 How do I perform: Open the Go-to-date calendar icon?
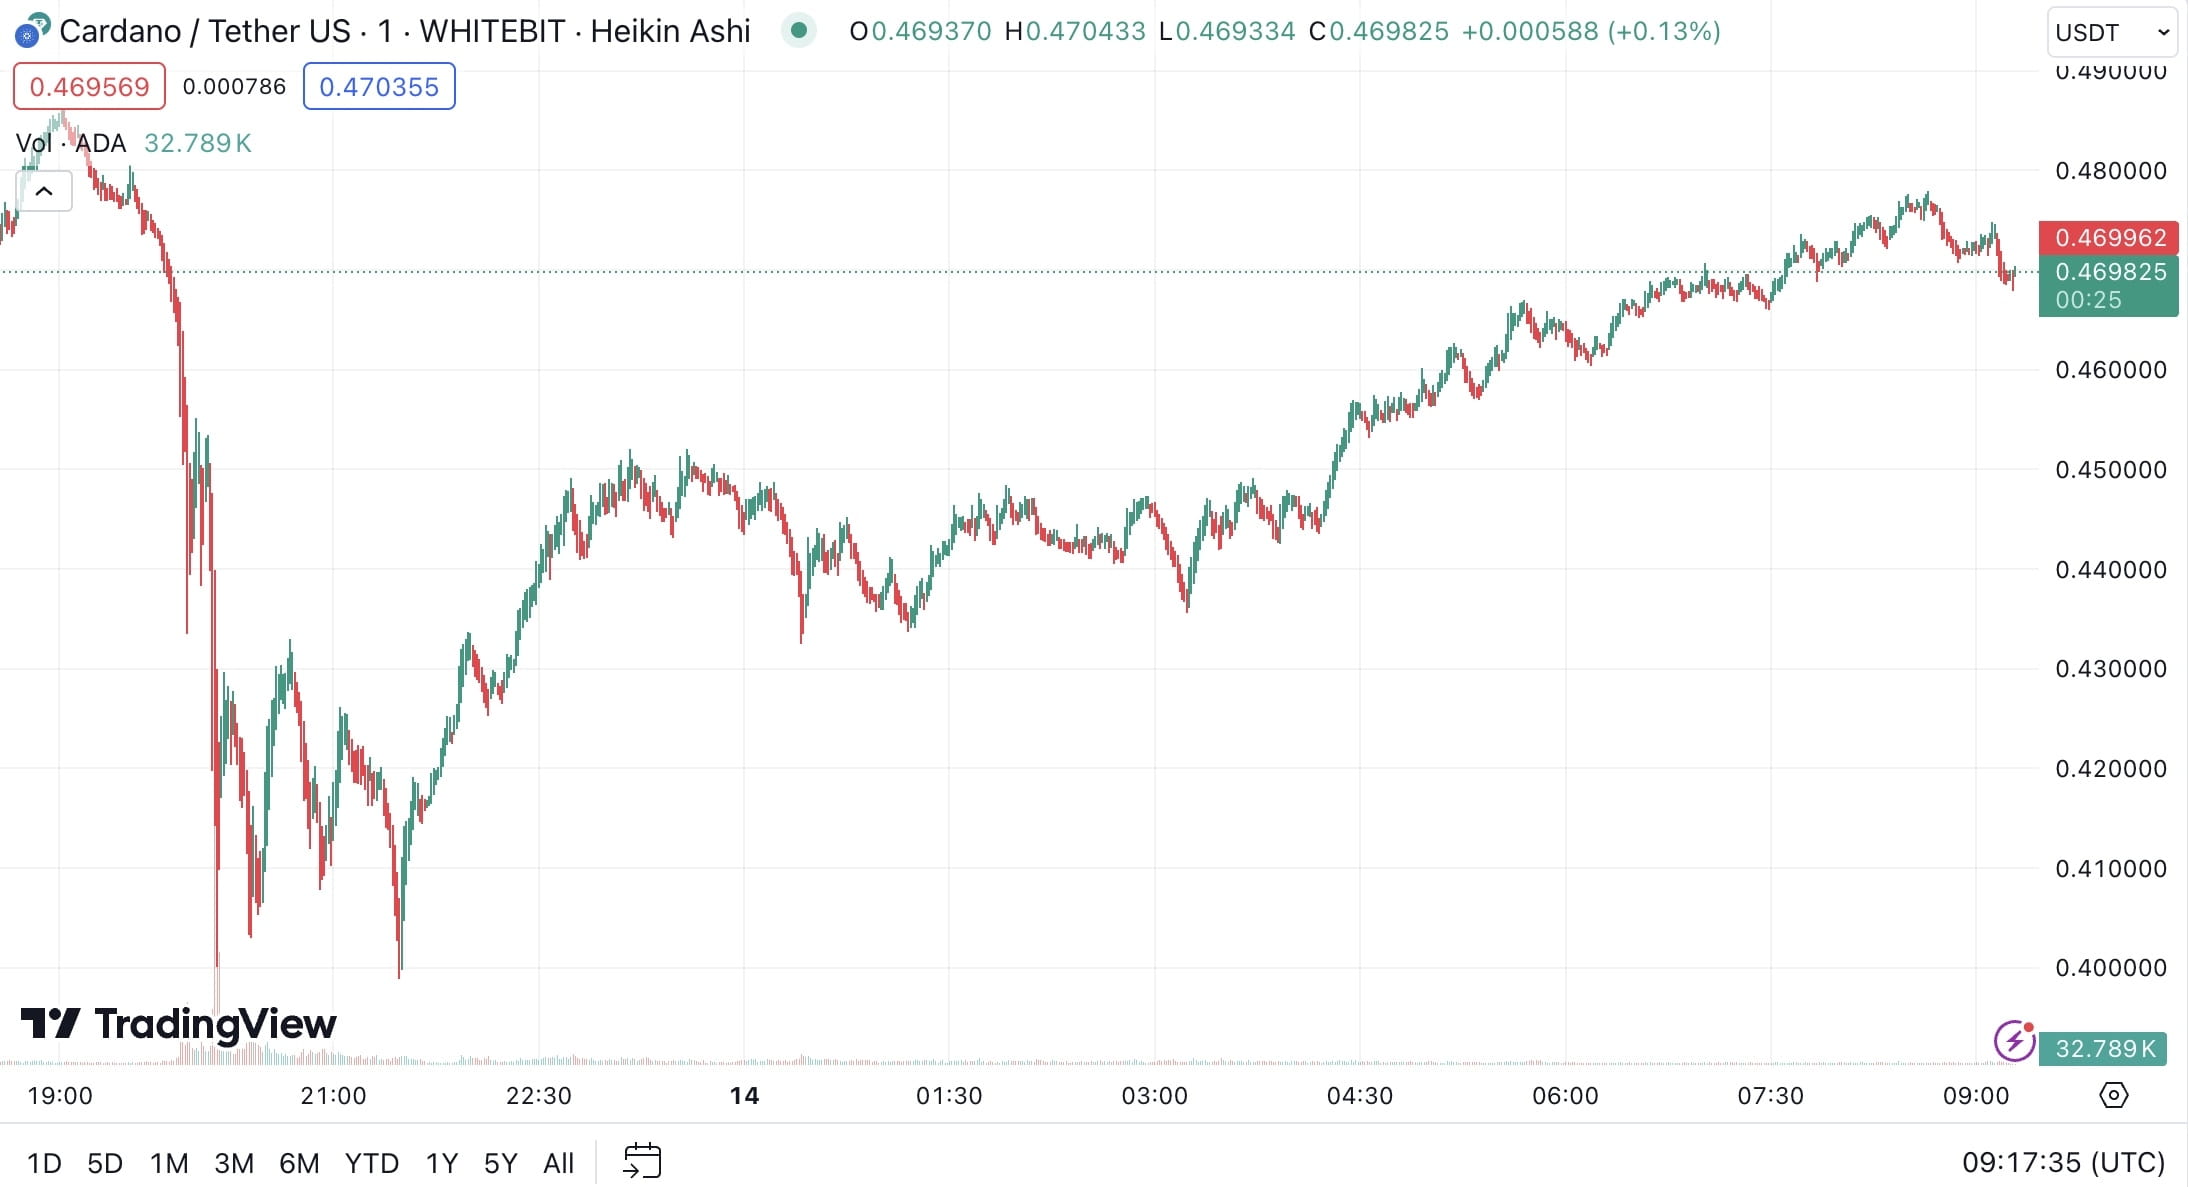coord(643,1161)
